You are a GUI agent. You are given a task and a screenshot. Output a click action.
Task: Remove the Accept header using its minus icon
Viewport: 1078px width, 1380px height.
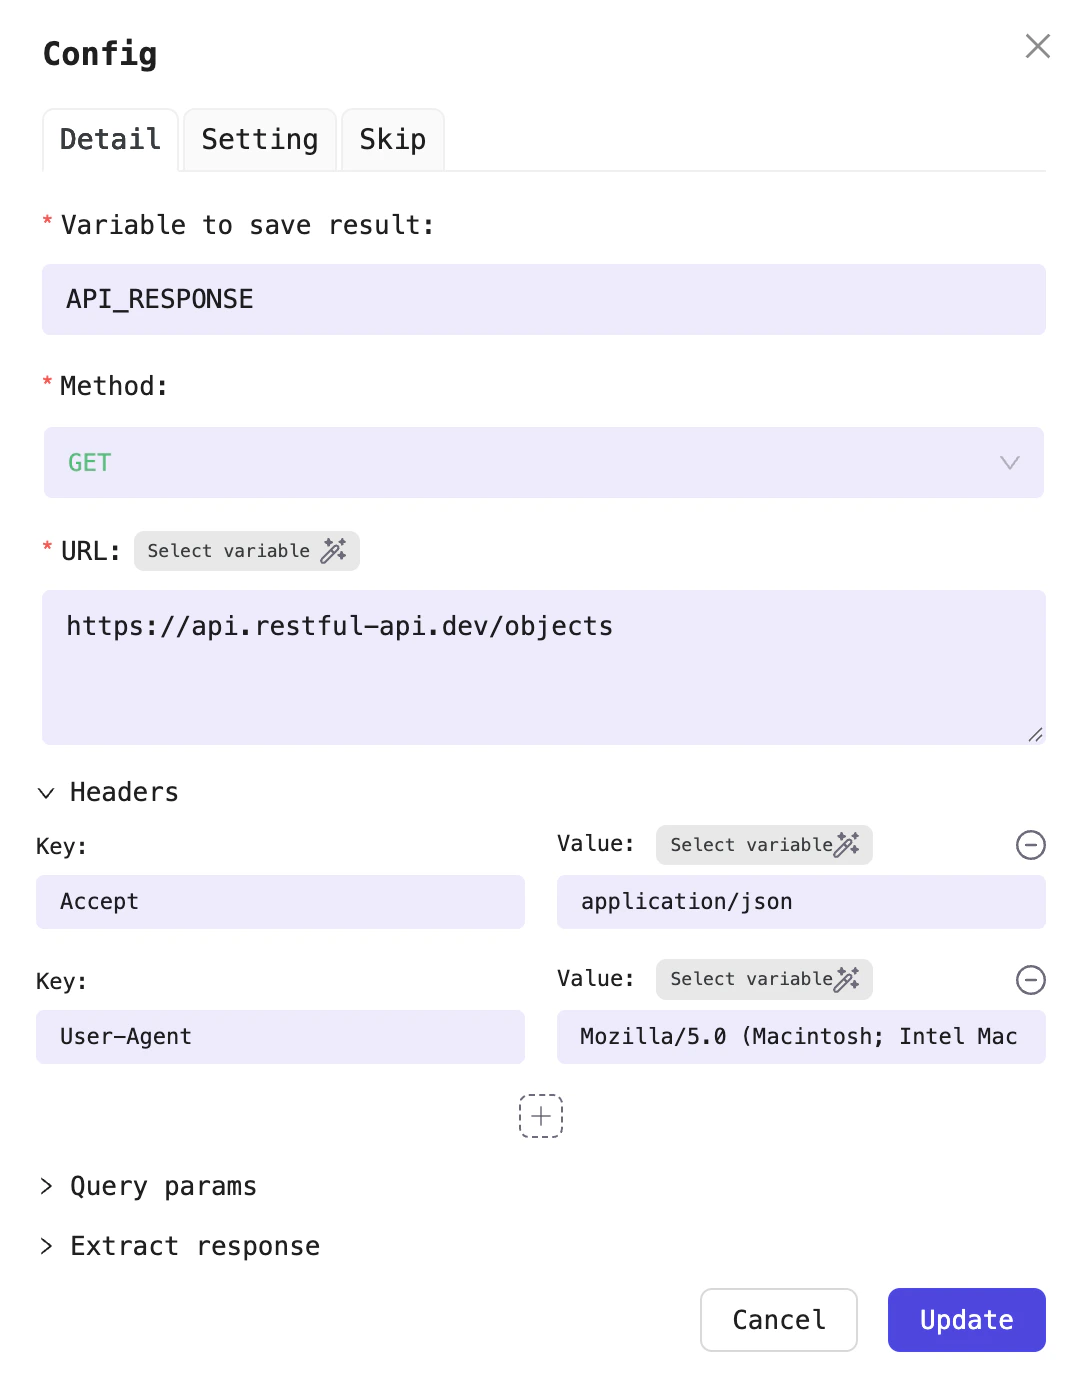(x=1031, y=845)
